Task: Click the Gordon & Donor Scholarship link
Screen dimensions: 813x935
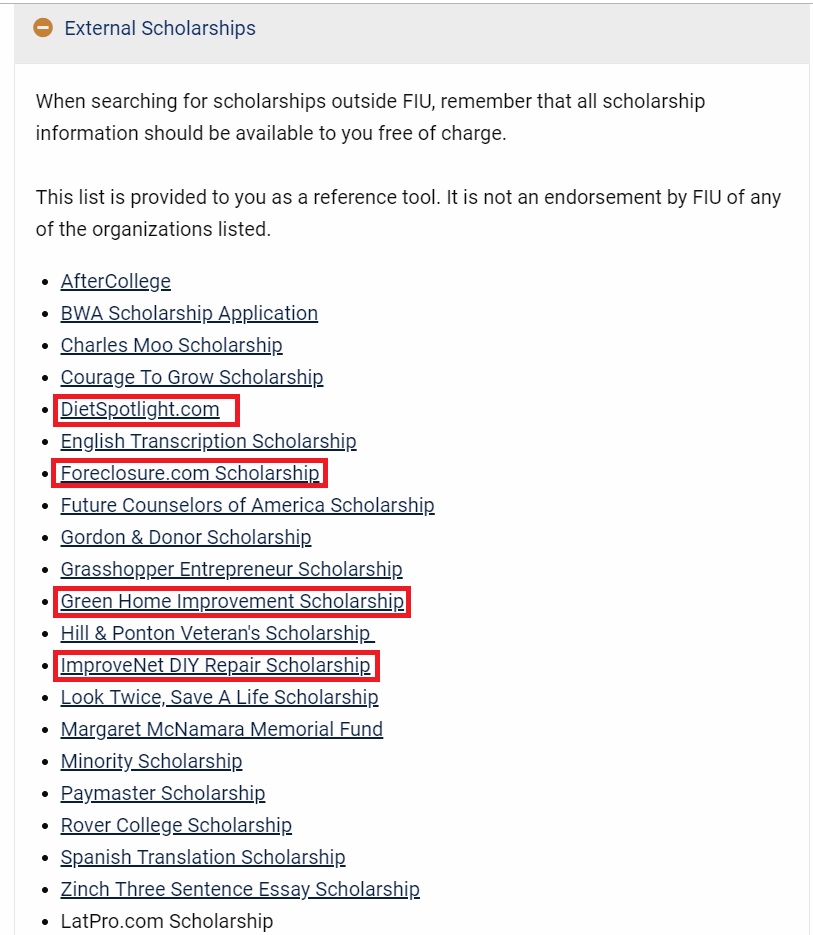Action: 186,537
